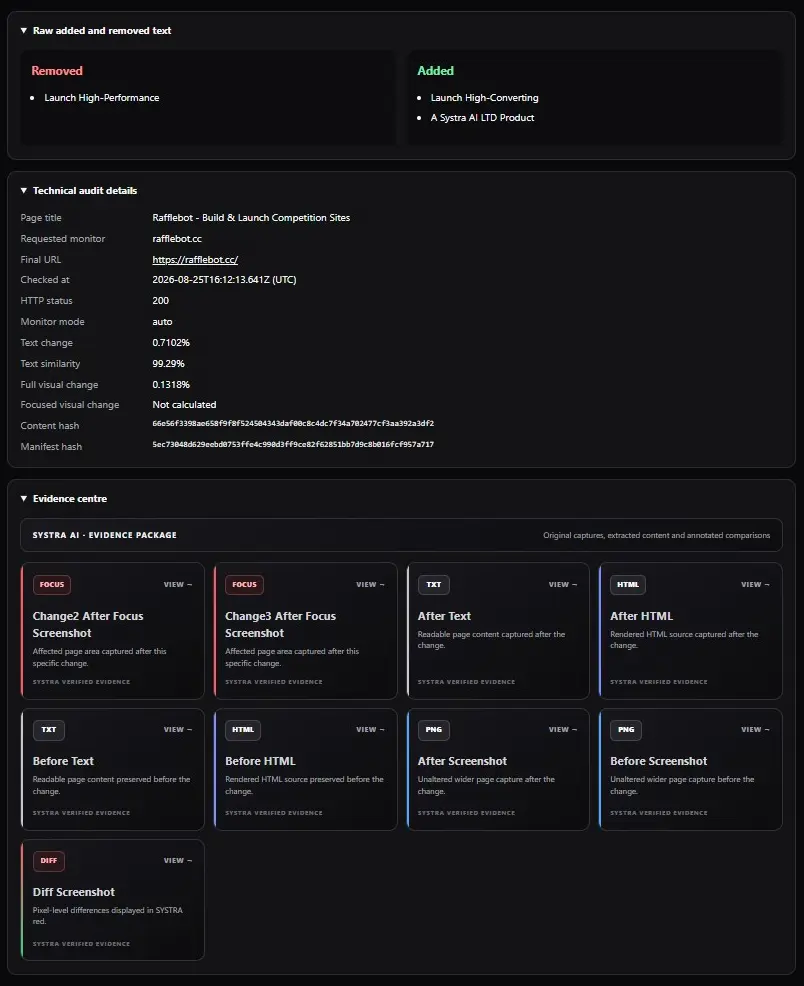804x986 pixels.
Task: Collapse the Evidence centre section
Action: 63,499
